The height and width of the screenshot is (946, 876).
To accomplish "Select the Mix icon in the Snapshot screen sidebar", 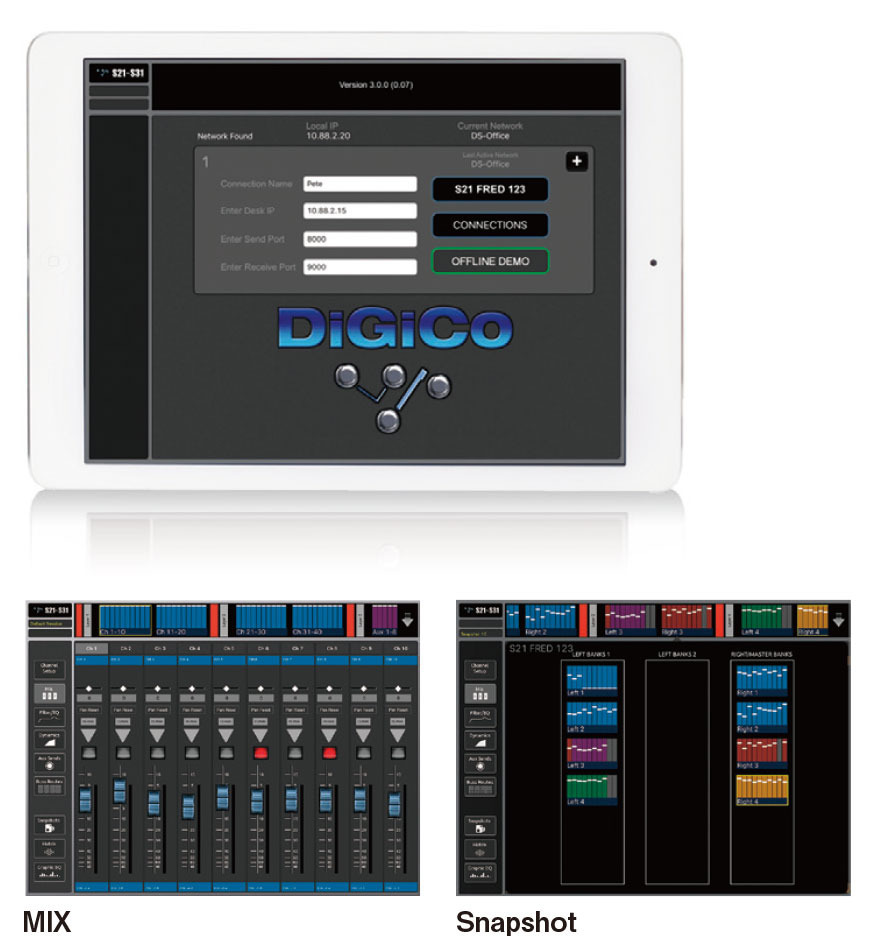I will tap(480, 693).
